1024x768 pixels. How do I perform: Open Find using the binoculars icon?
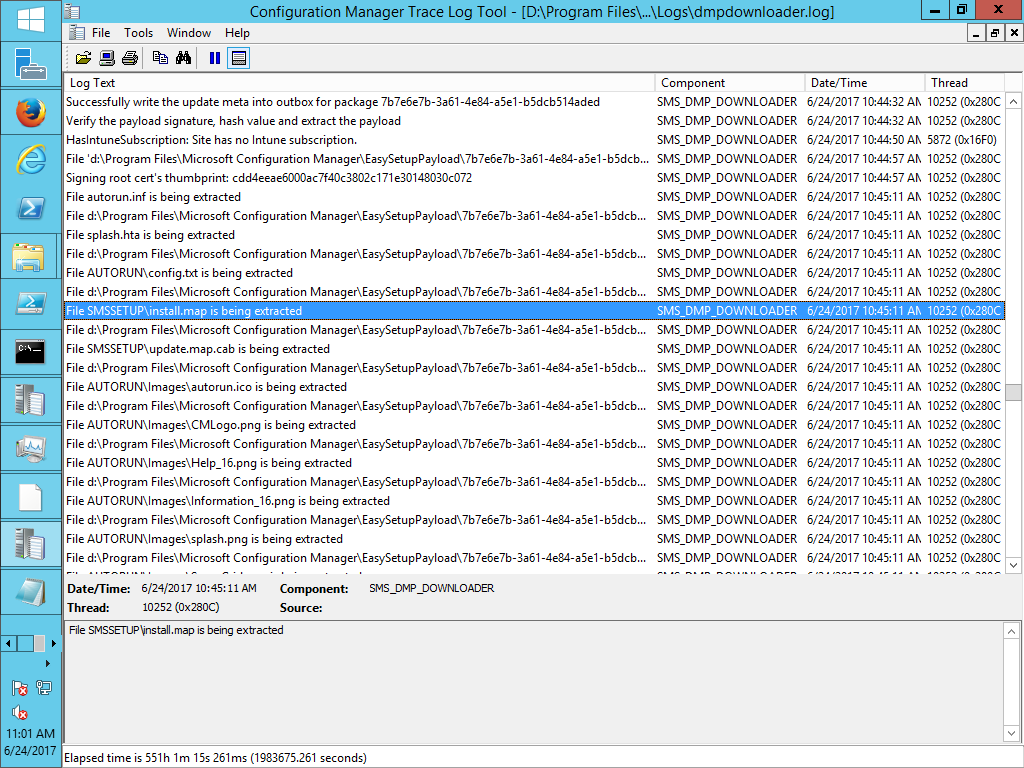coord(184,58)
